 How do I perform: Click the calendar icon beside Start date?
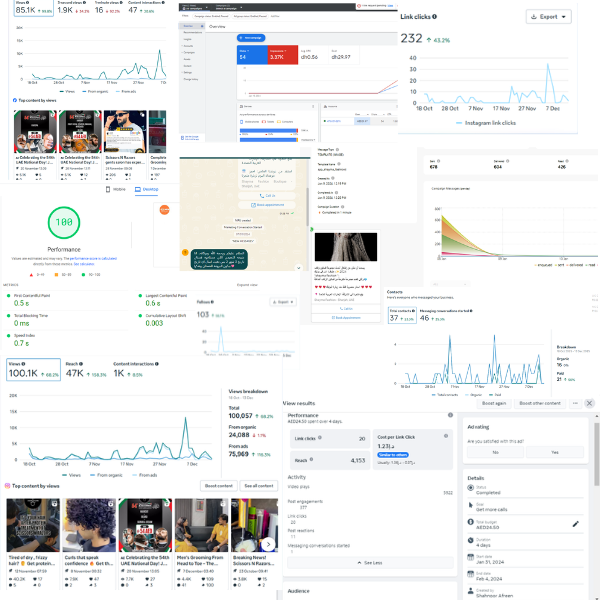coord(471,557)
